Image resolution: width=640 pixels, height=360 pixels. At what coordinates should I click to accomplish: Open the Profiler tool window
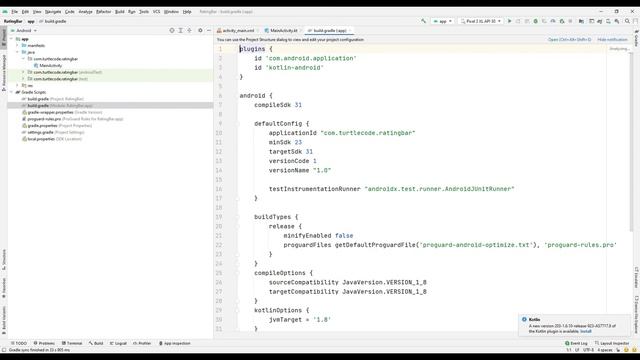tap(142, 343)
